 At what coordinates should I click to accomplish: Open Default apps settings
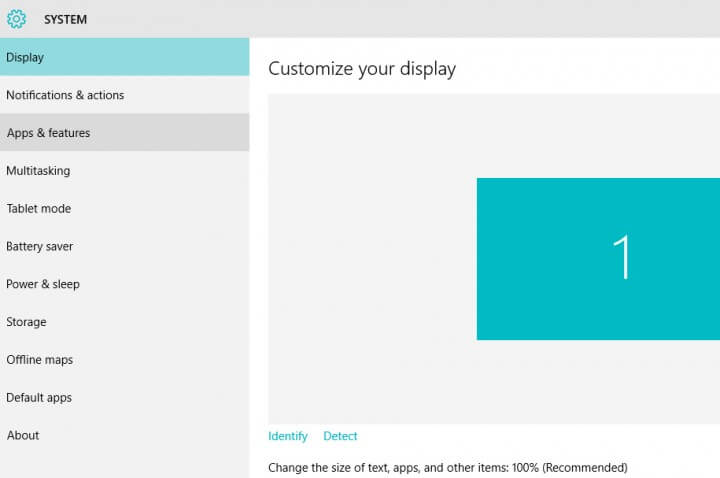coord(124,397)
